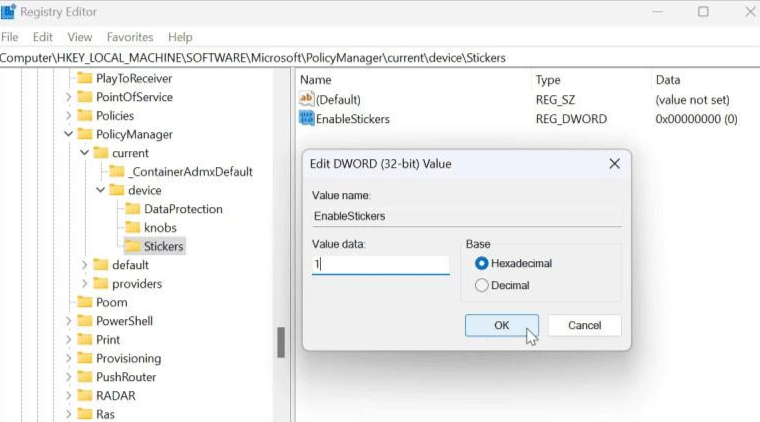
Task: Click the 0x00000000 (0) data cell
Action: (696, 119)
